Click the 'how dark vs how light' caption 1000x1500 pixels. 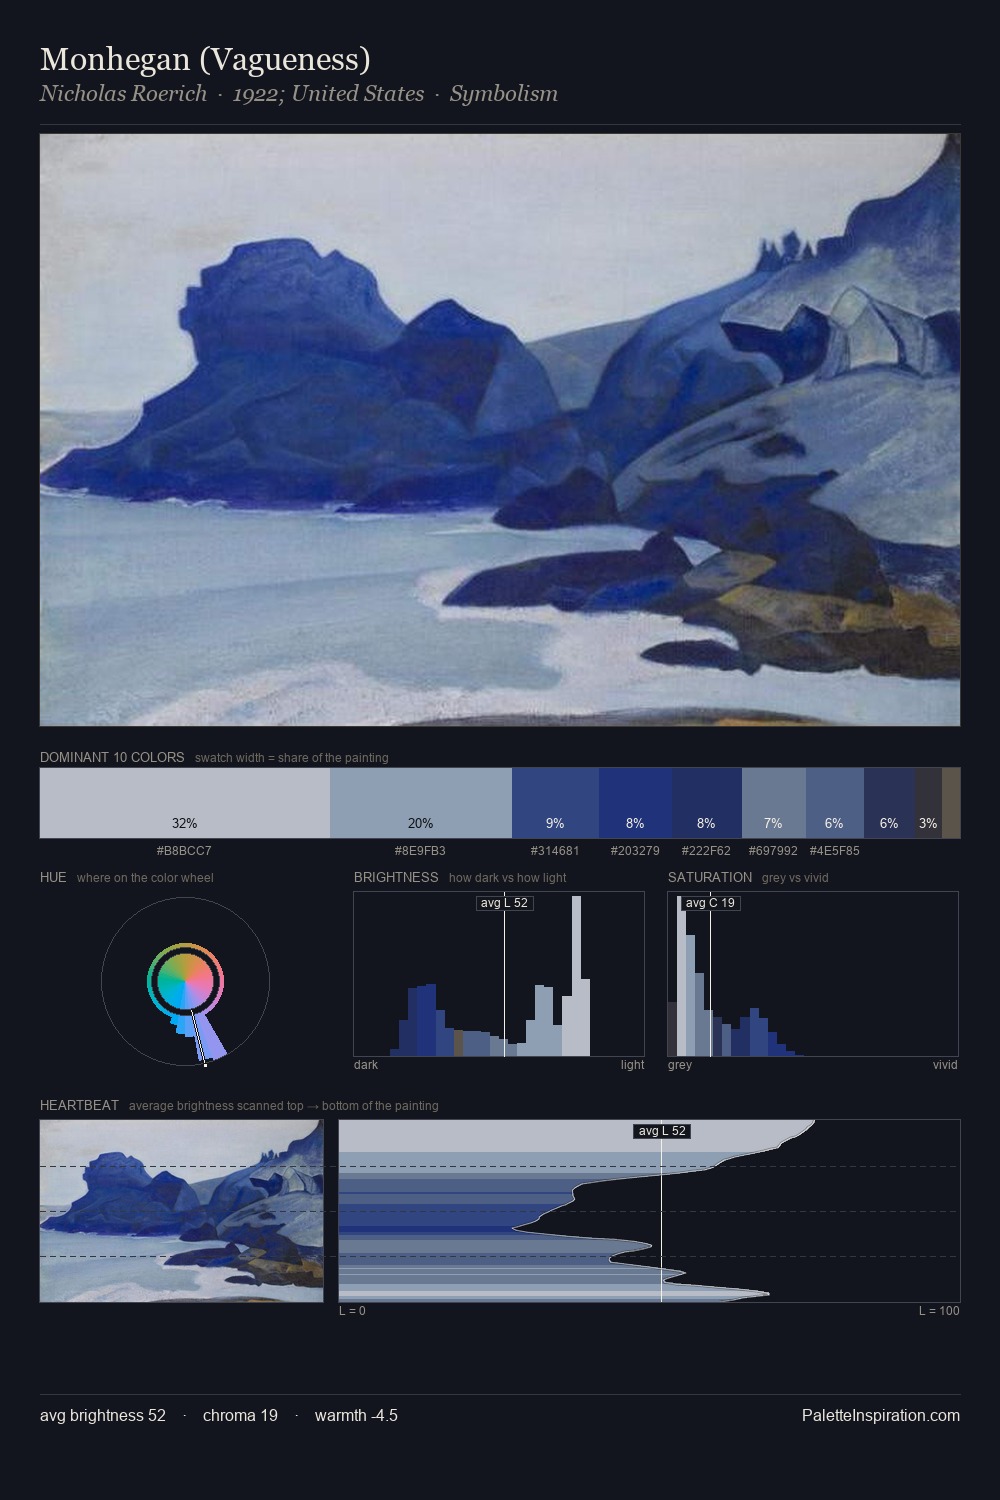click(x=508, y=878)
